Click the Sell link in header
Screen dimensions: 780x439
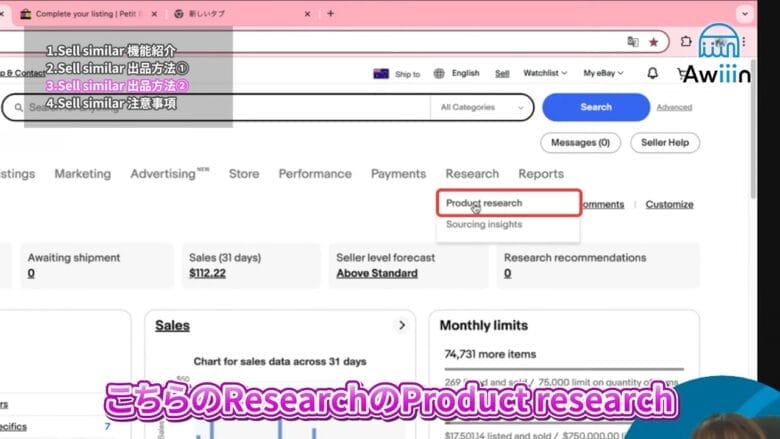coord(502,74)
